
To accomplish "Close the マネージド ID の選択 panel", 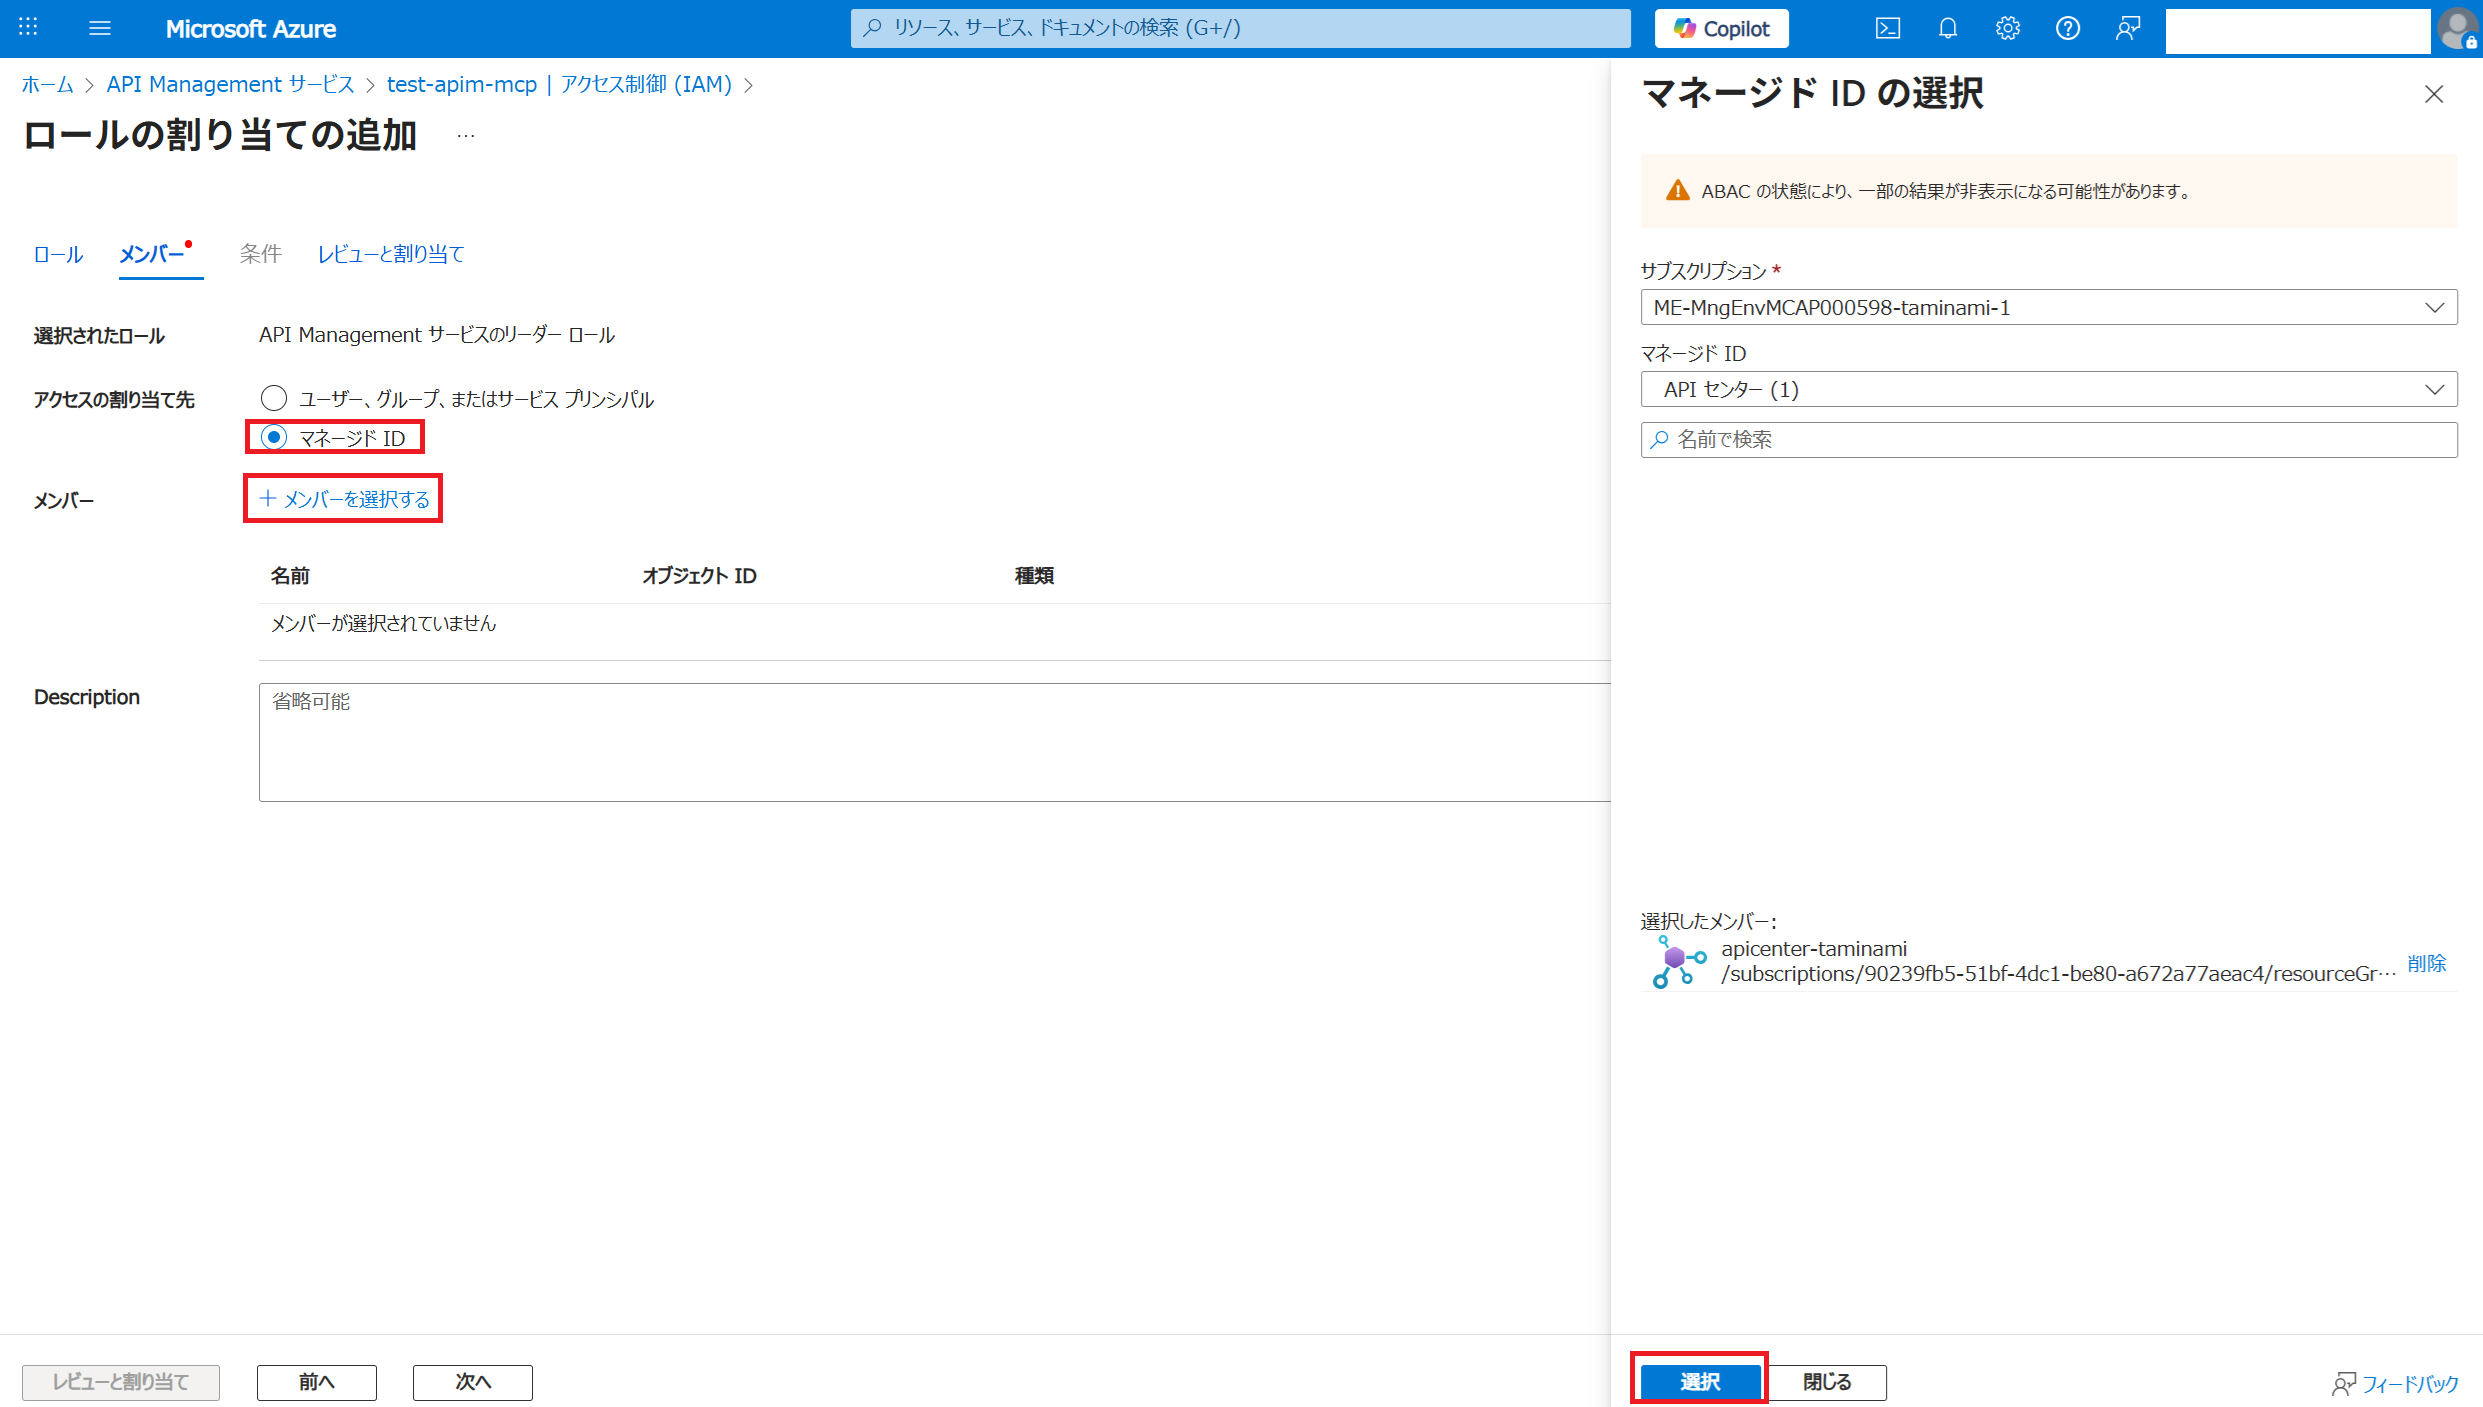I will [2433, 94].
